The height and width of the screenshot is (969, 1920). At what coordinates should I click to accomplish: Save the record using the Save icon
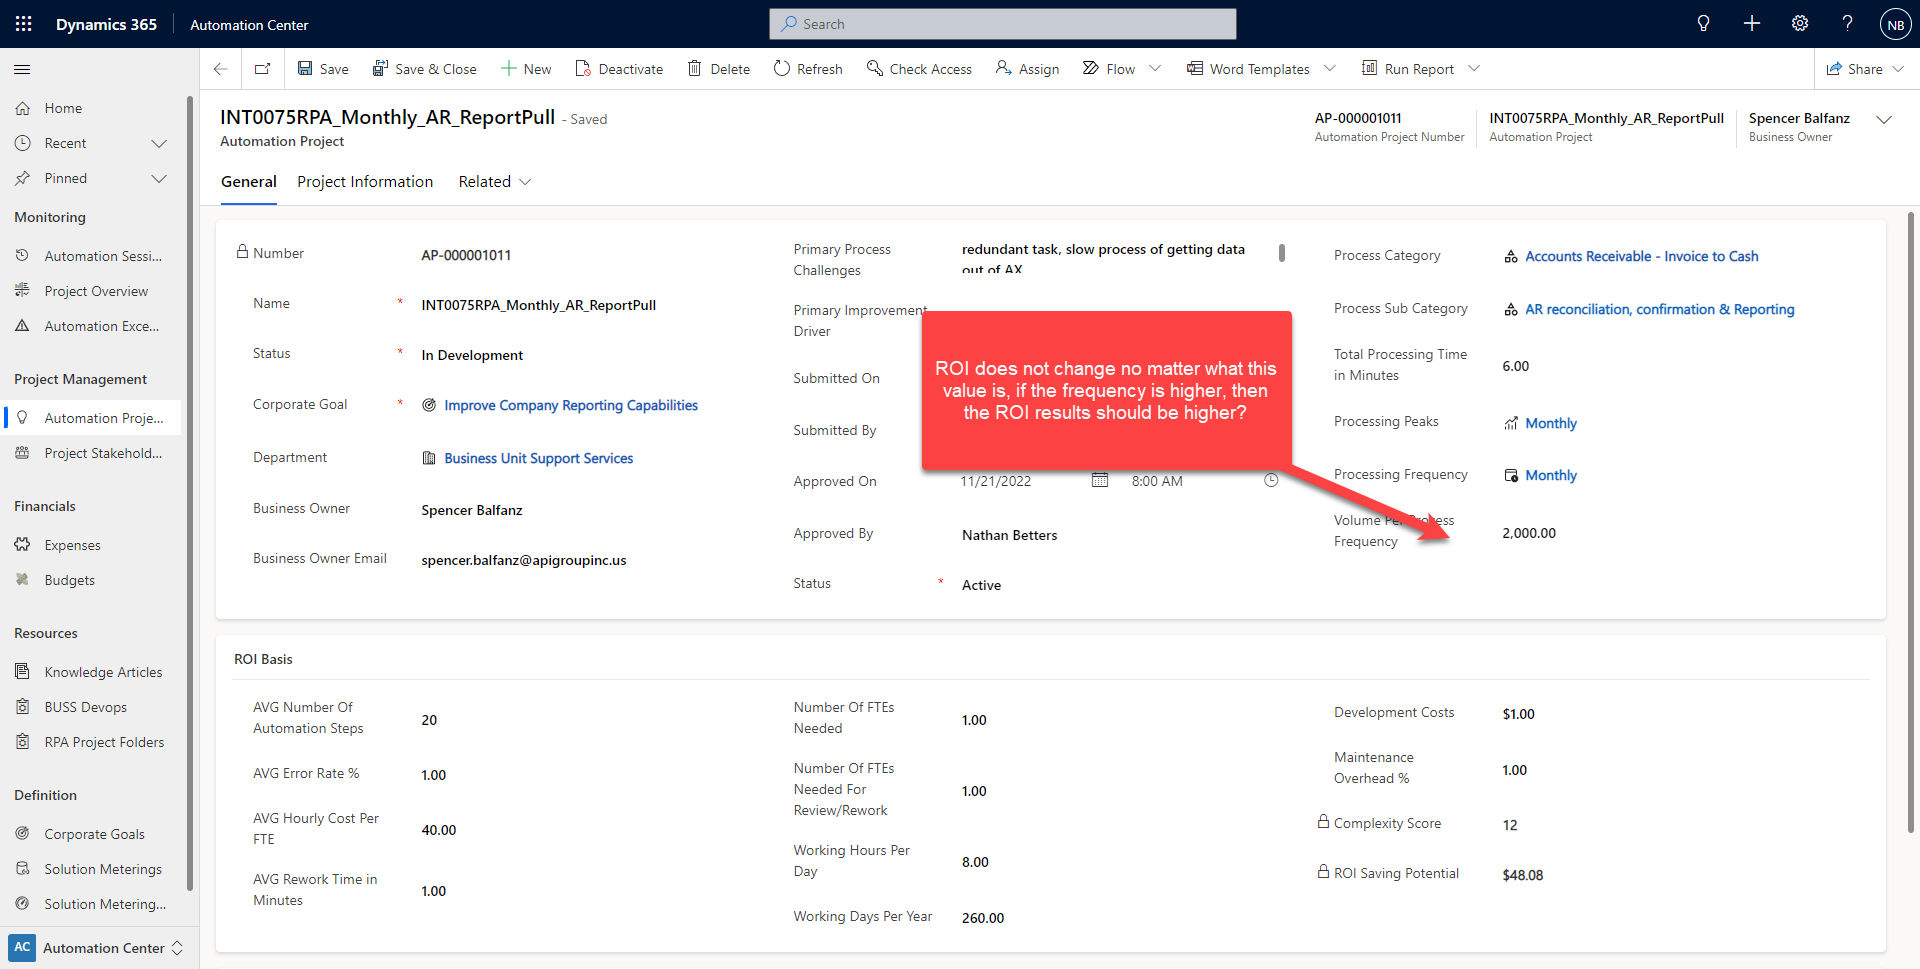[322, 68]
